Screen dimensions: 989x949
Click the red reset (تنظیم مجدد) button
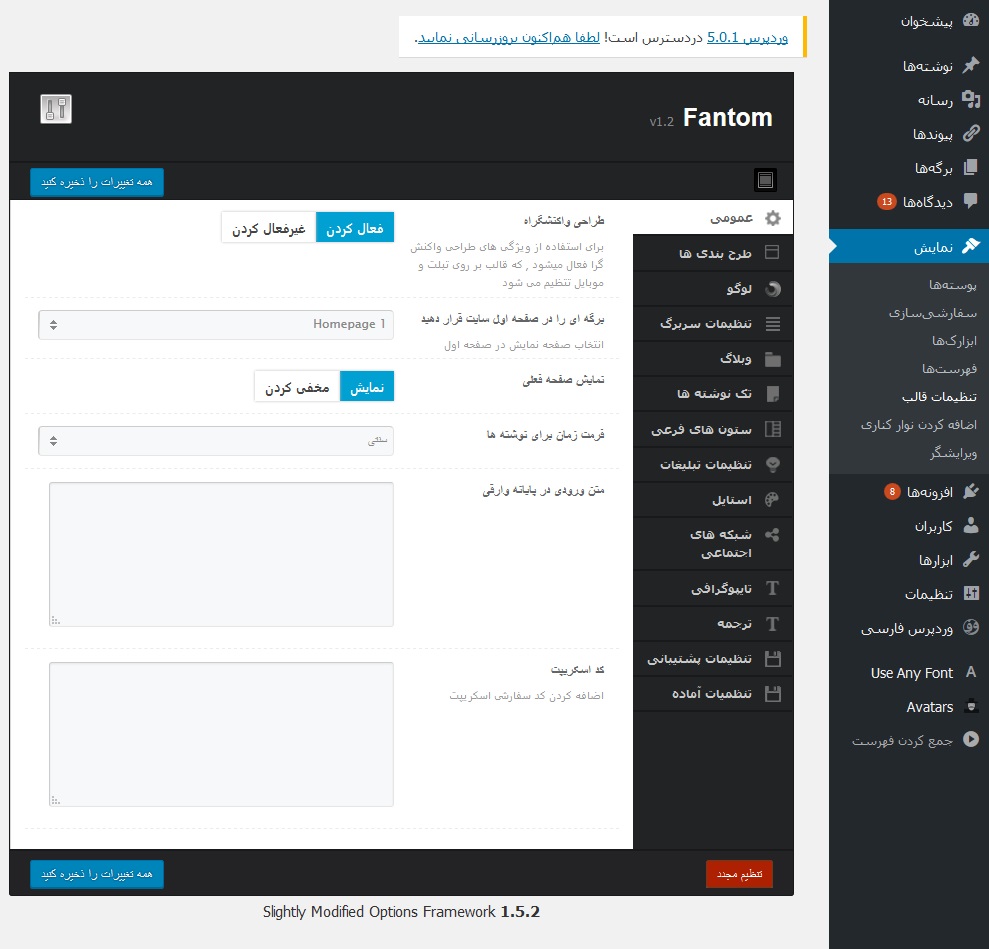click(x=739, y=874)
